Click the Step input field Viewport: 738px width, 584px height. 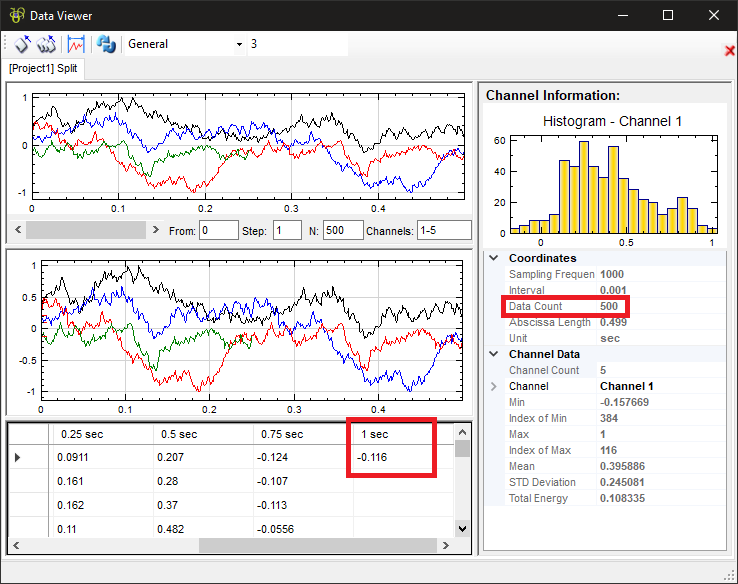(286, 230)
